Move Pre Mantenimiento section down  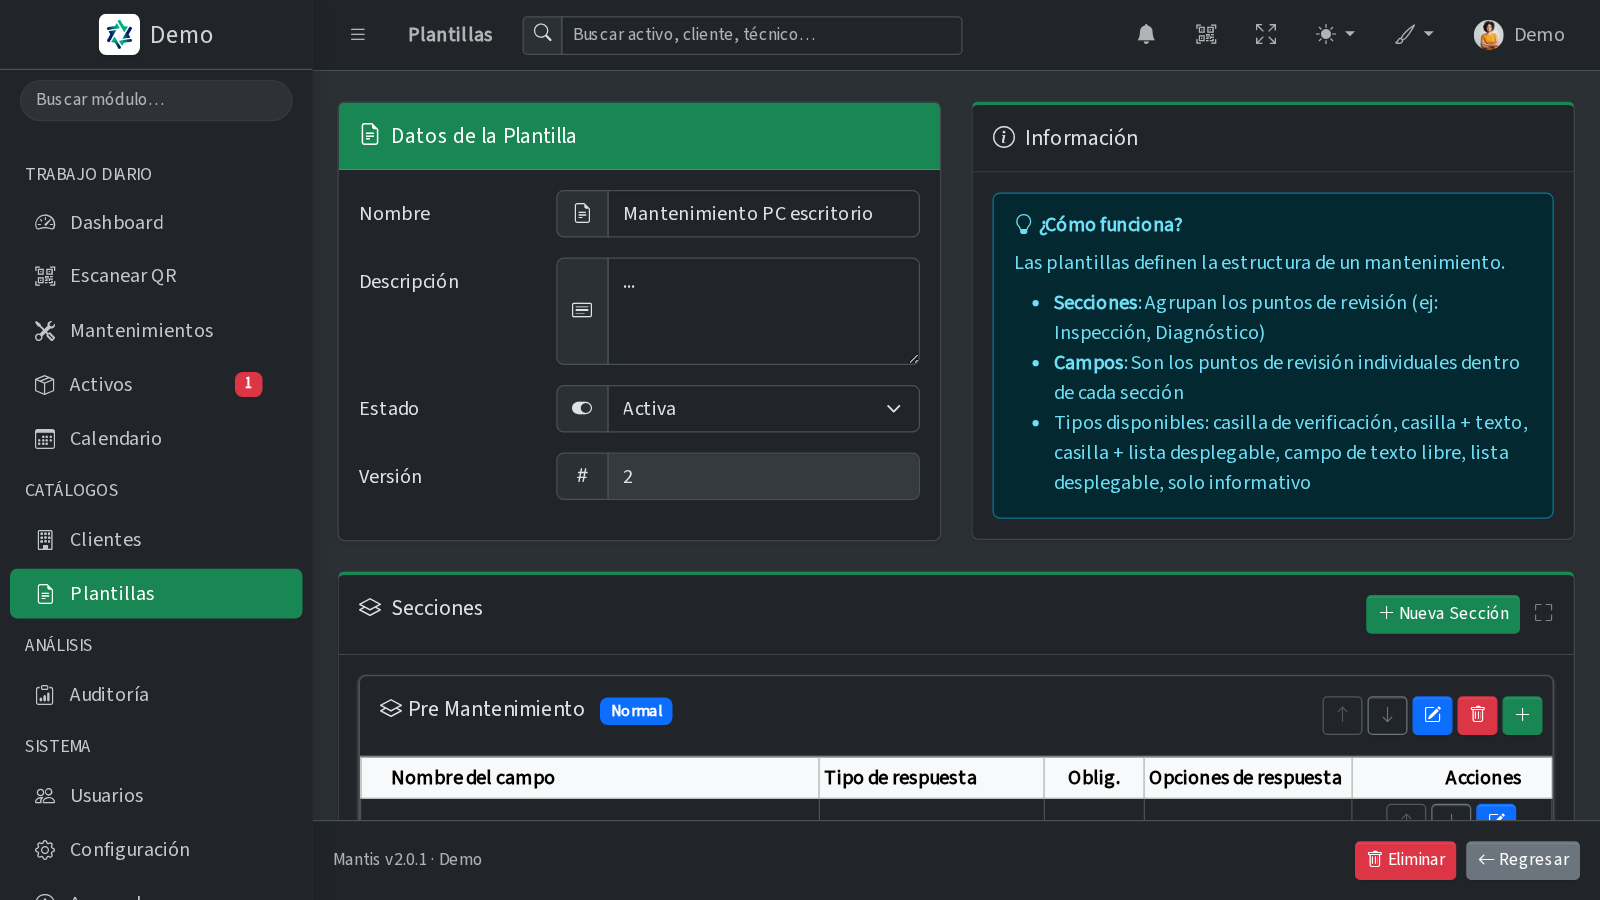click(1387, 715)
